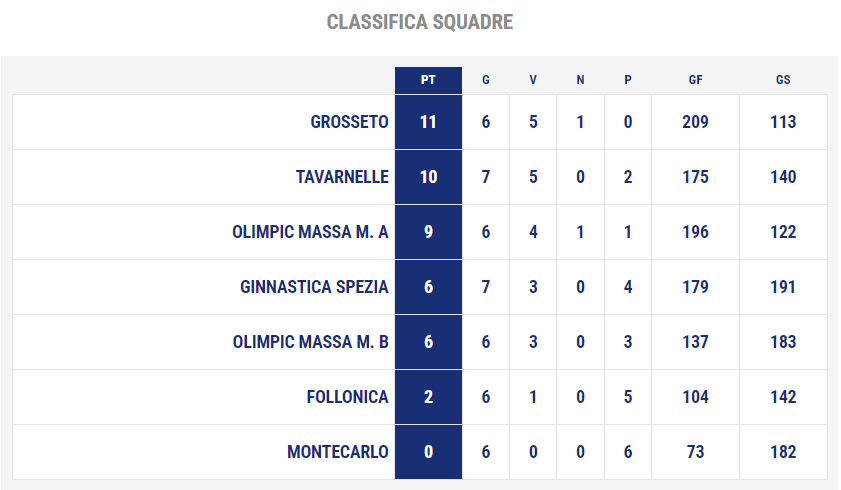Click Grosseto's 11 points cell
This screenshot has height=490, width=841.
coord(428,122)
